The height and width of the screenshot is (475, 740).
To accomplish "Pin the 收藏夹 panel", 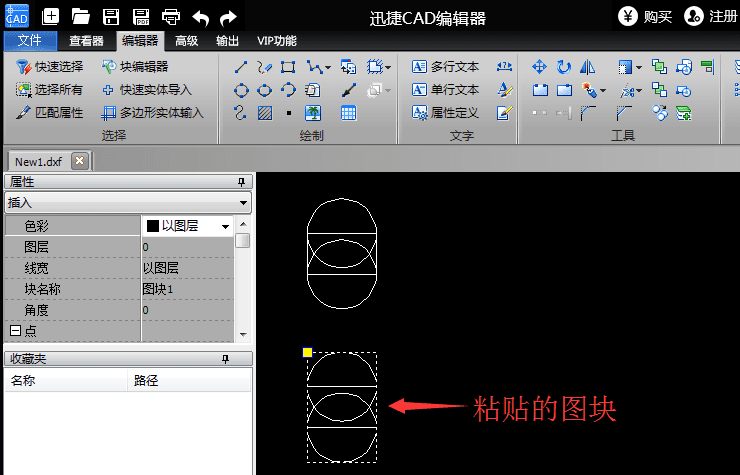I will tap(226, 359).
